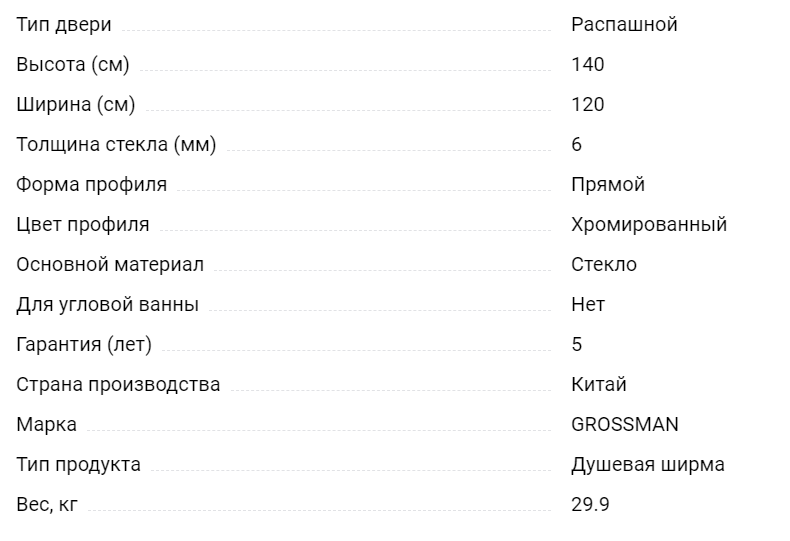Click the 'Ширина (см)' label
Image resolution: width=790 pixels, height=541 pixels.
click(x=76, y=105)
